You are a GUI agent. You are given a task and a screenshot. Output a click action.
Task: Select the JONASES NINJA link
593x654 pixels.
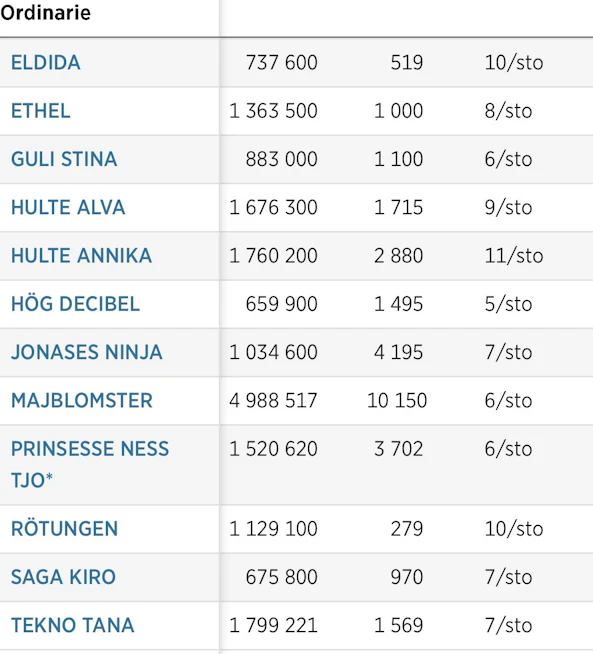86,352
